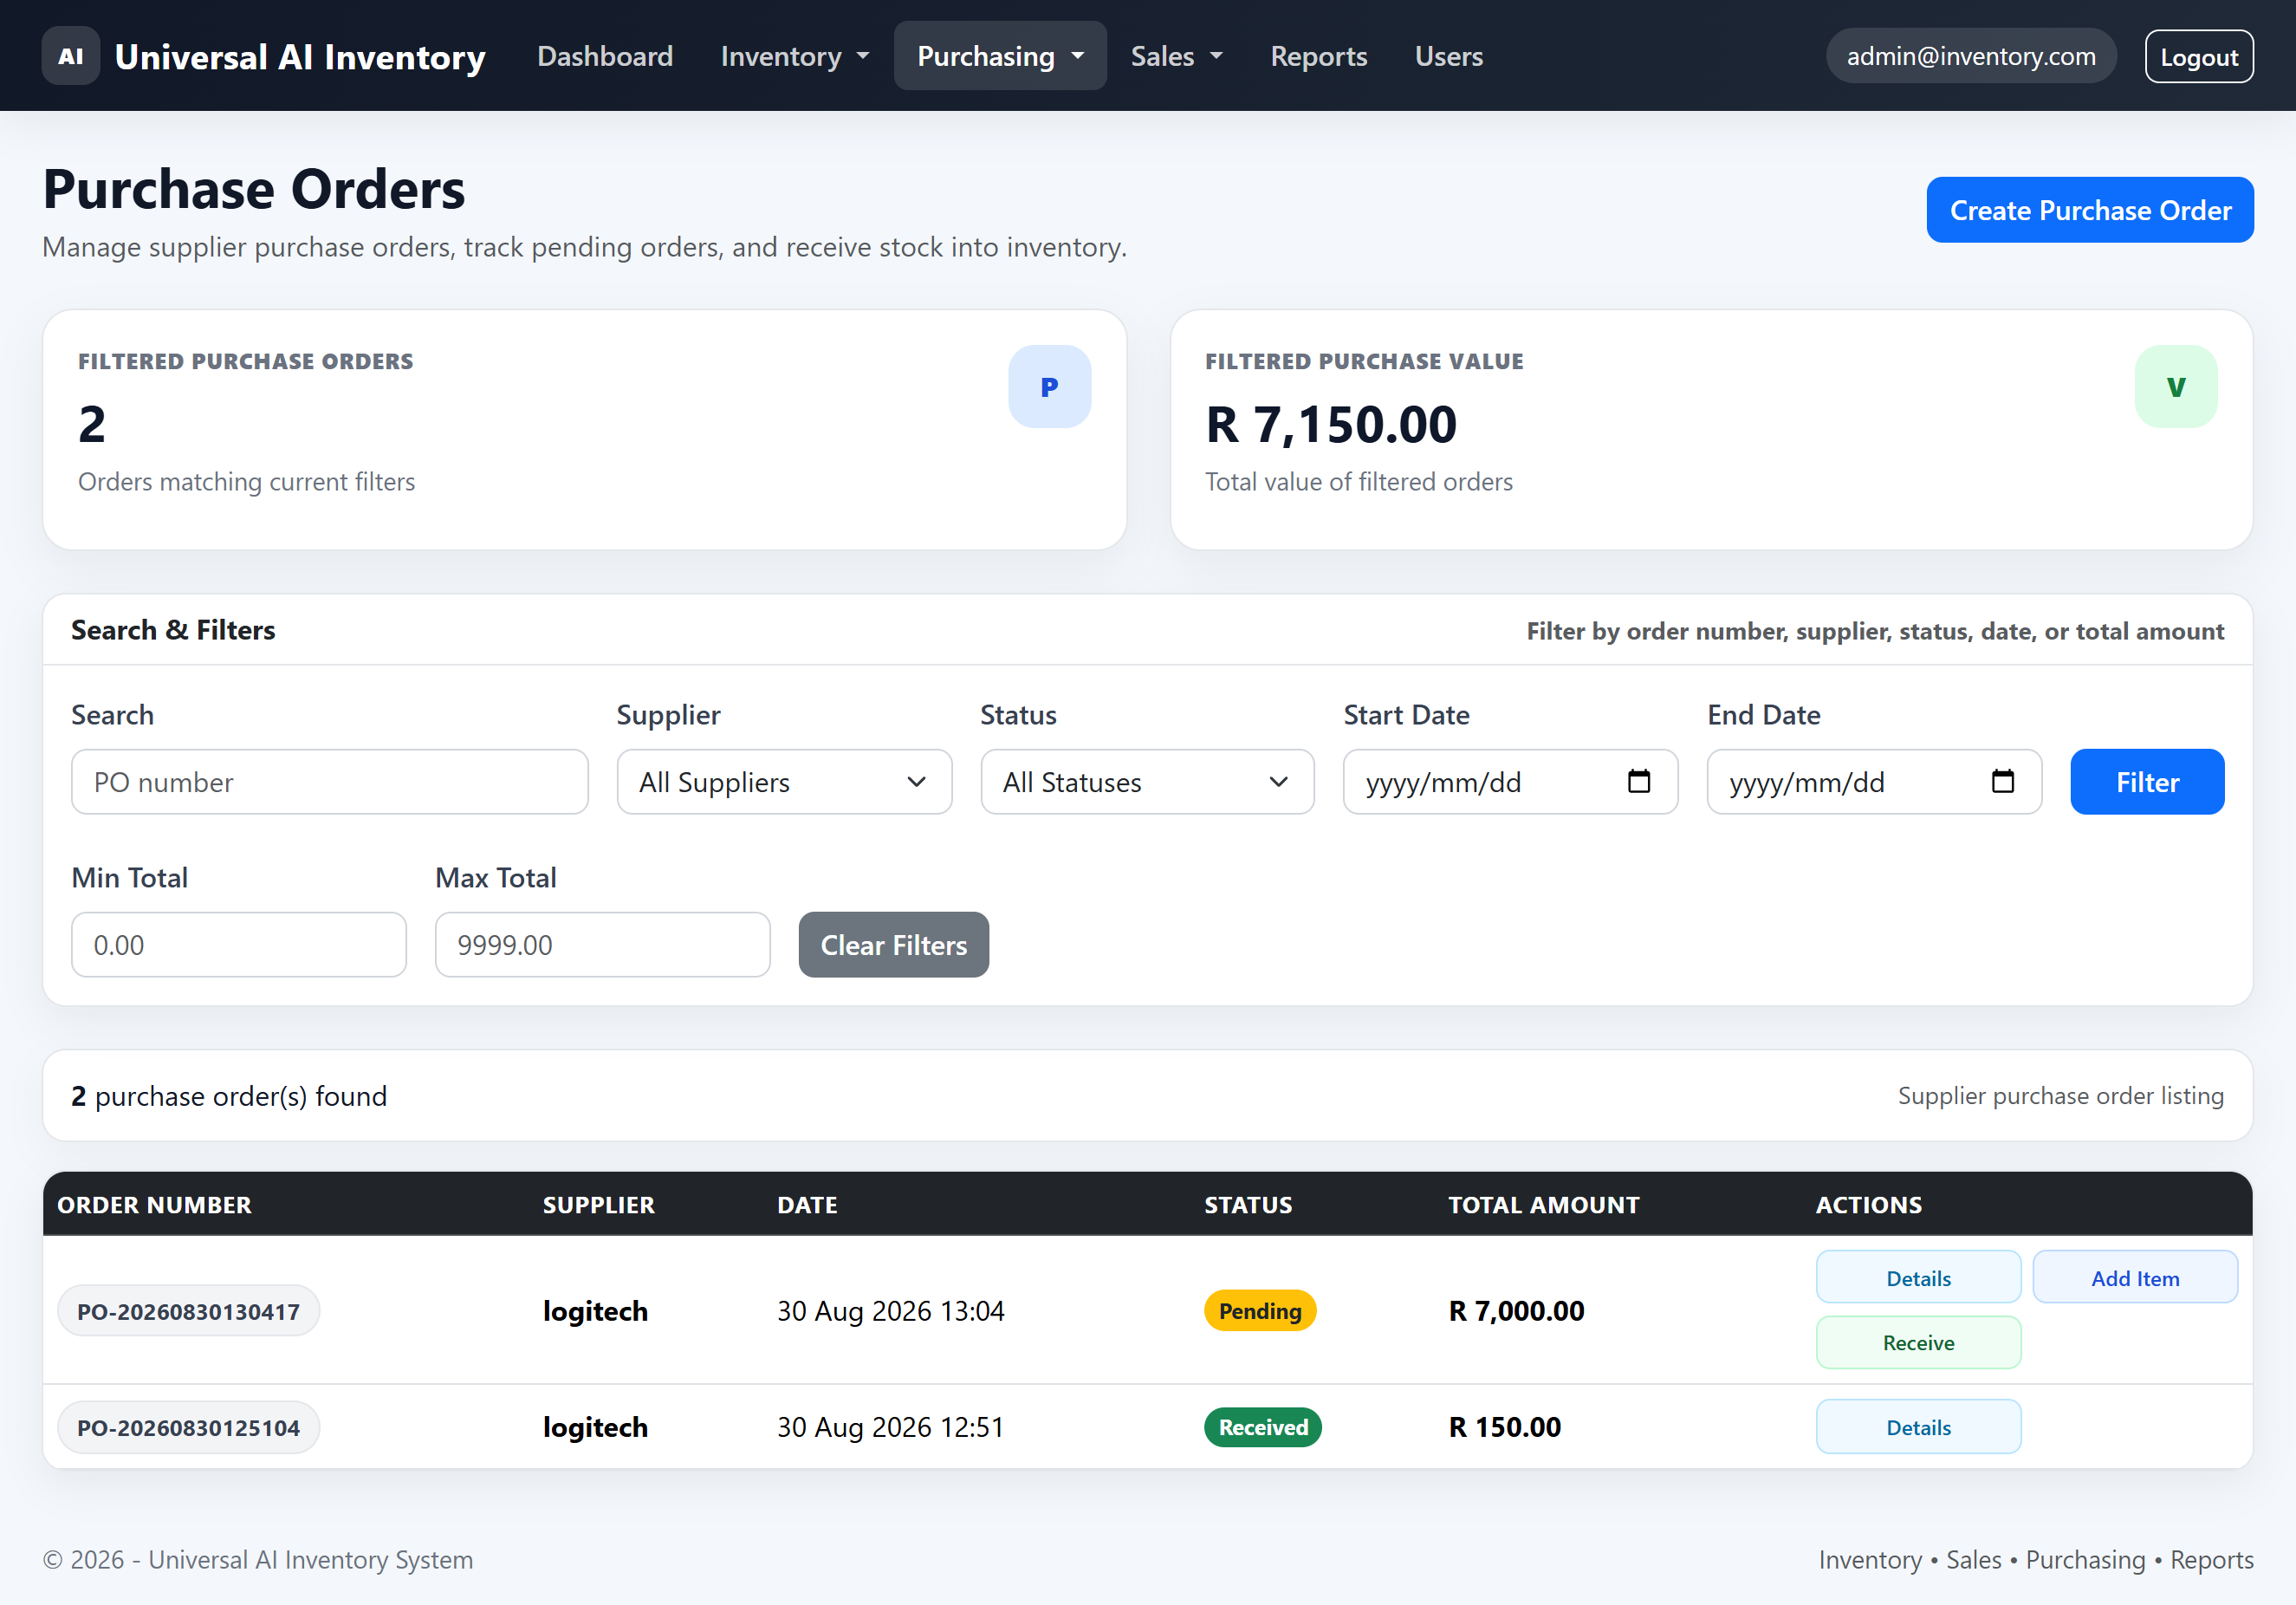Viewport: 2296px width, 1605px height.
Task: Click the 30 Aug 2026 12:51 date cell
Action: (x=890, y=1428)
